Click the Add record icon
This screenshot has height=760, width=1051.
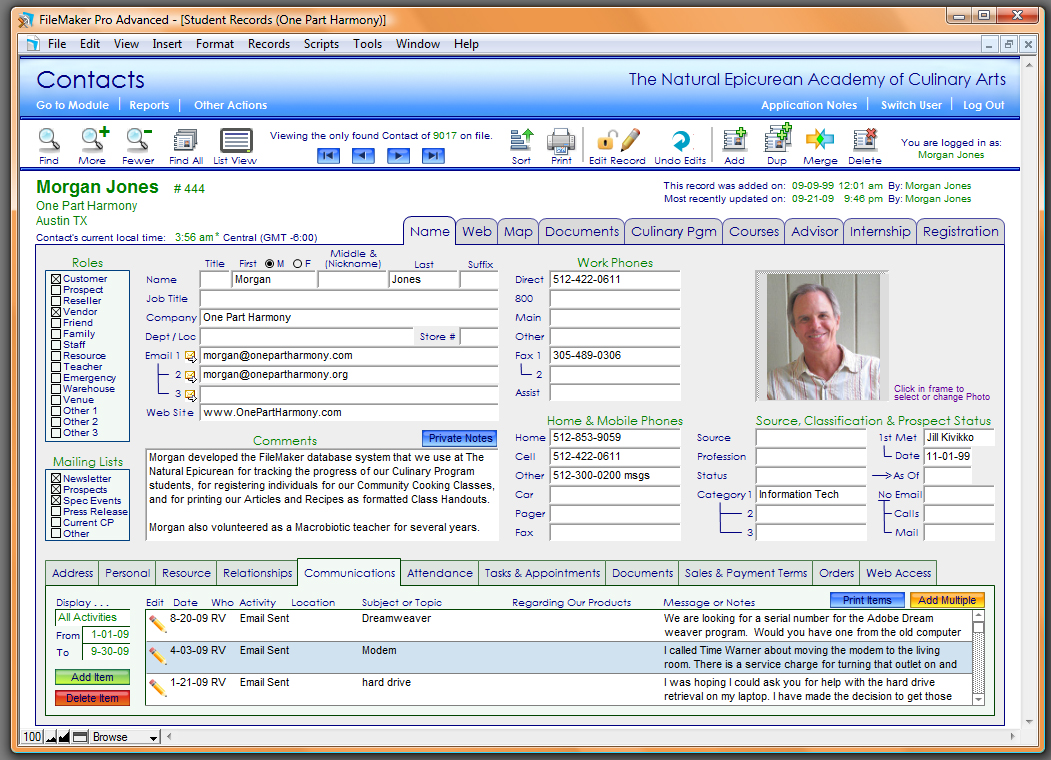point(735,140)
